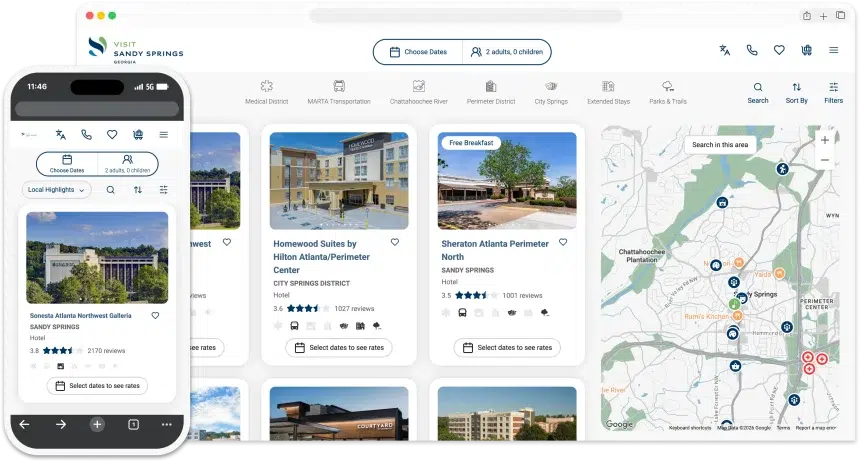Tap the phone call icon
Image resolution: width=860 pixels, height=462 pixels.
pyautogui.click(x=86, y=134)
